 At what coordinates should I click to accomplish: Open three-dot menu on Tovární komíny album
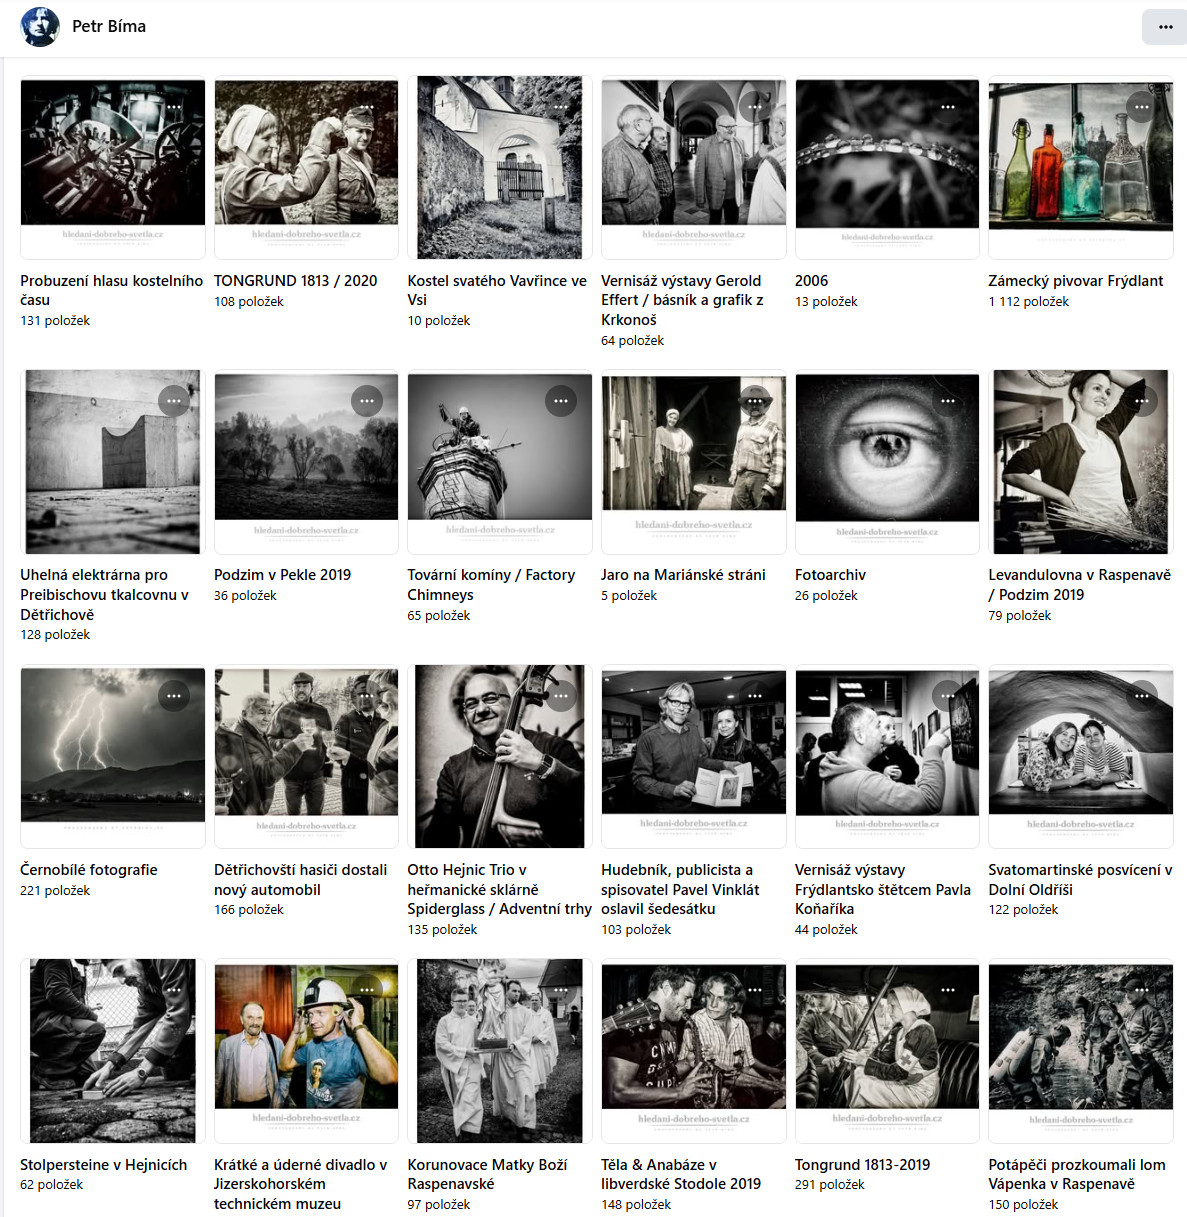[560, 401]
